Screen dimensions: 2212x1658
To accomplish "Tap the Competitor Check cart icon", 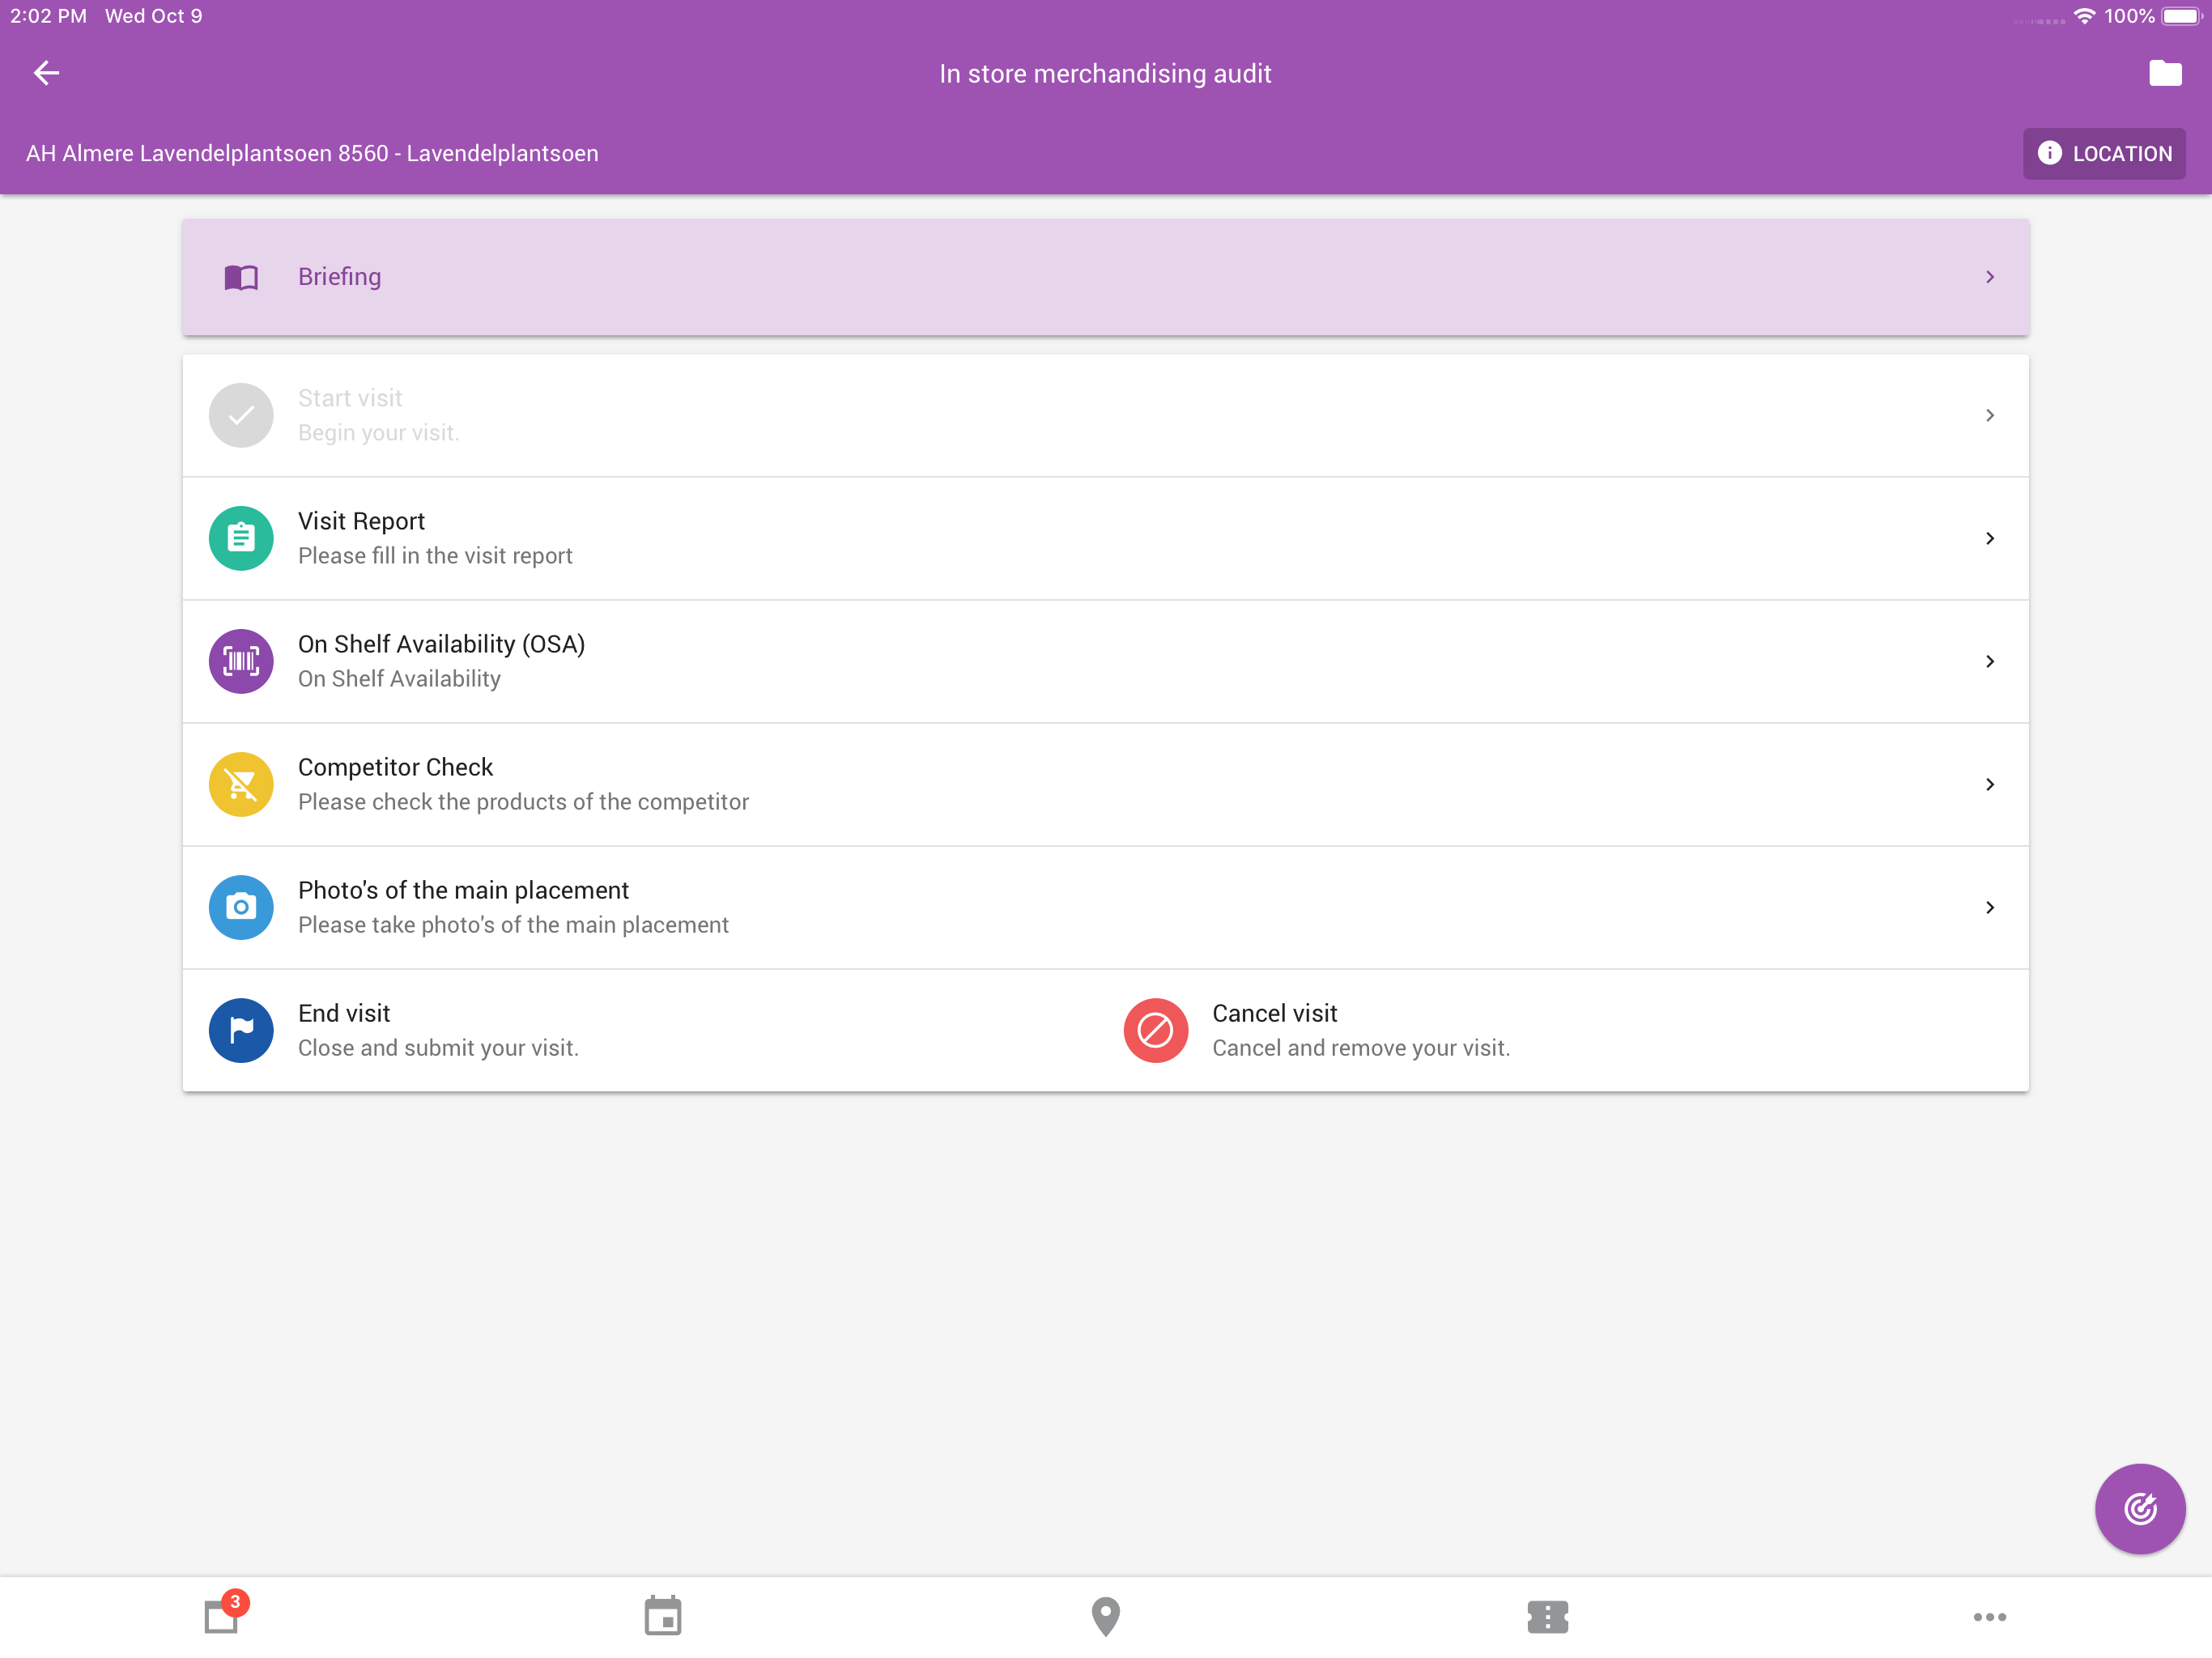I will pyautogui.click(x=241, y=784).
